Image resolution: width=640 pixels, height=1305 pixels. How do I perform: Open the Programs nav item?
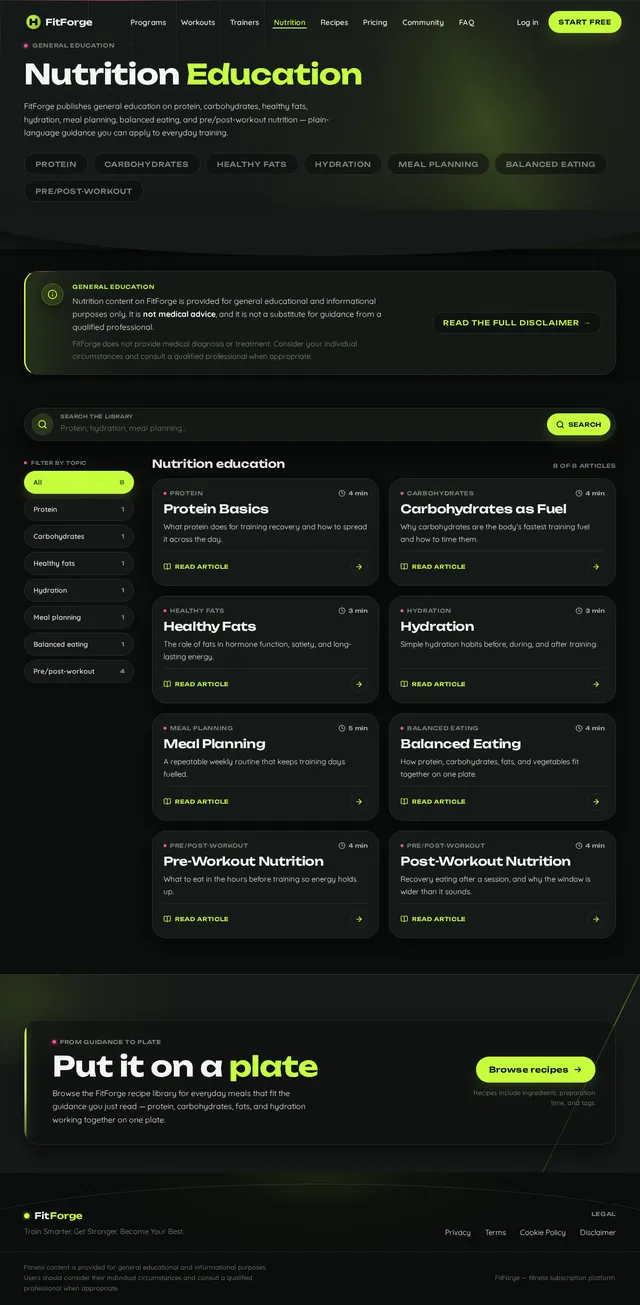tap(148, 22)
